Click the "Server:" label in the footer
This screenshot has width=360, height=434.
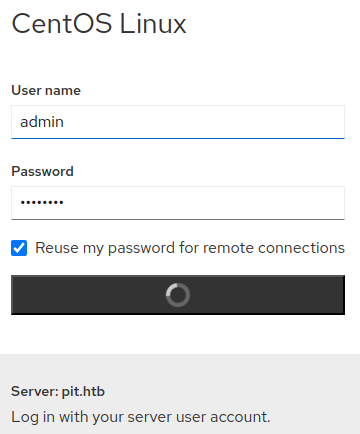pyautogui.click(x=35, y=391)
